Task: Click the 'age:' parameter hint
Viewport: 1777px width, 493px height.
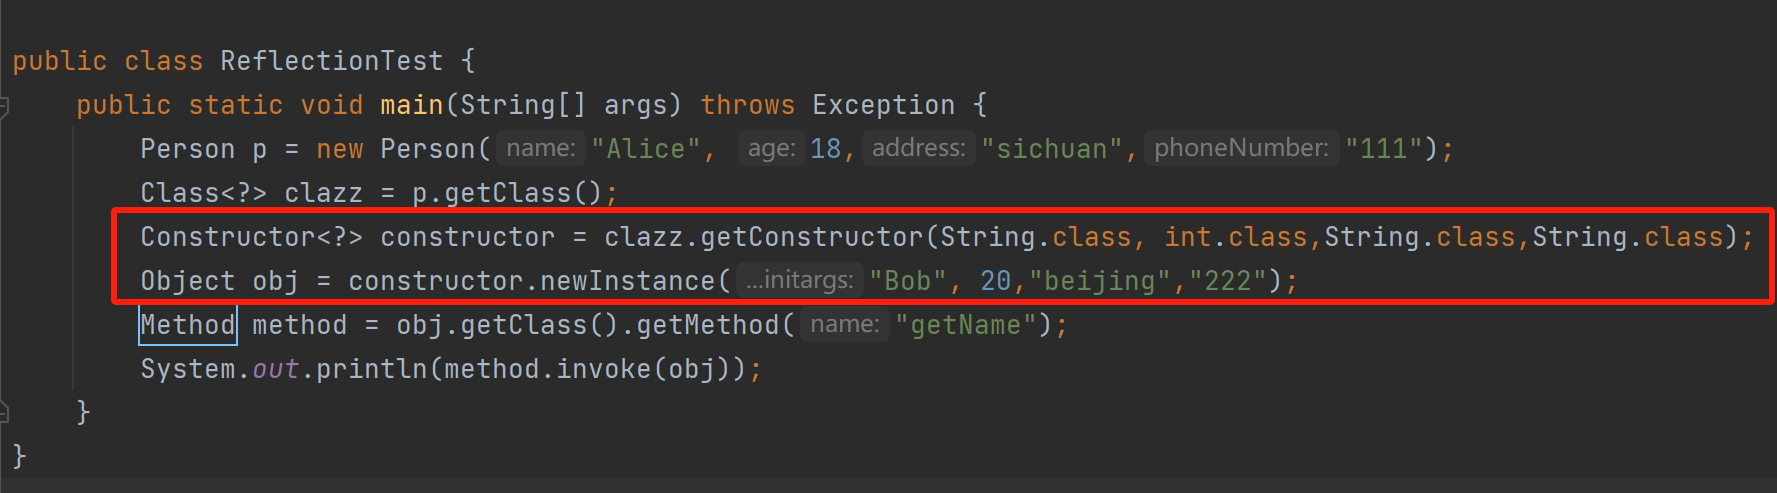Action: 771,149
